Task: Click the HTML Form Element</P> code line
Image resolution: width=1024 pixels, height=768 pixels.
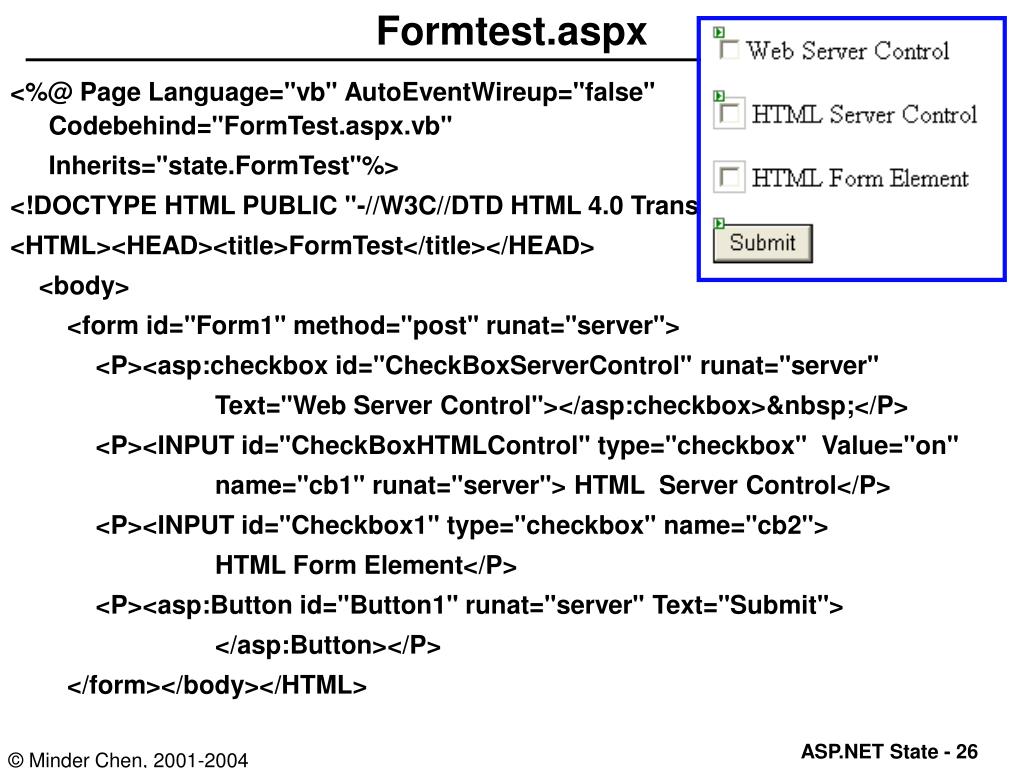Action: tap(366, 565)
